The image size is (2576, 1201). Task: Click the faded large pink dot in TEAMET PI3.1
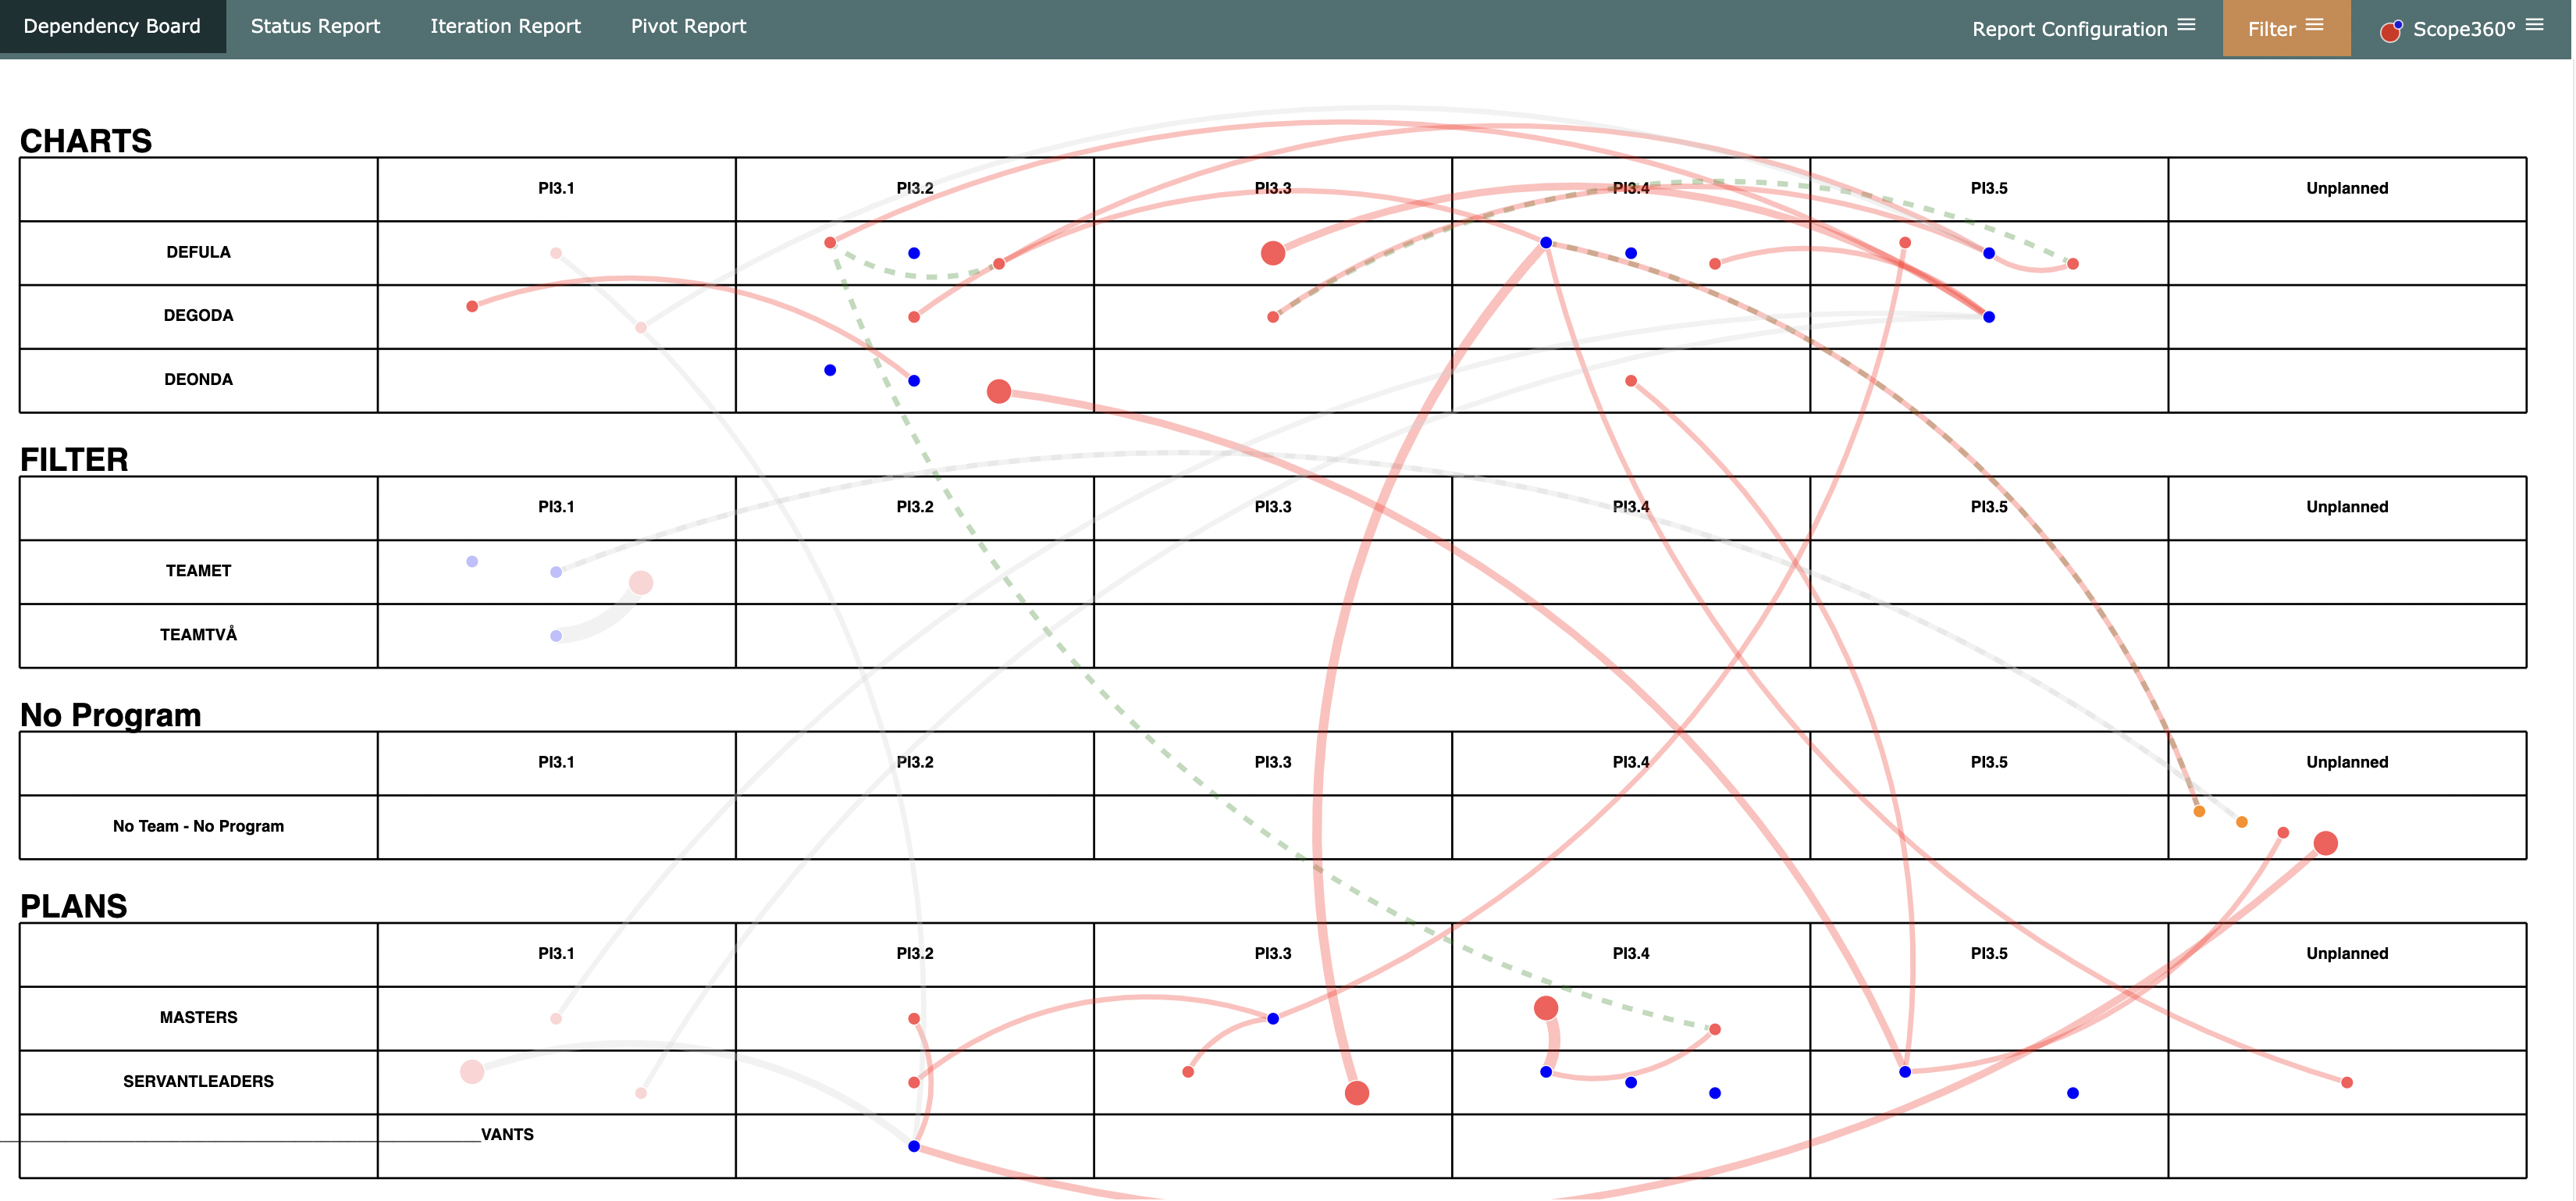(640, 582)
